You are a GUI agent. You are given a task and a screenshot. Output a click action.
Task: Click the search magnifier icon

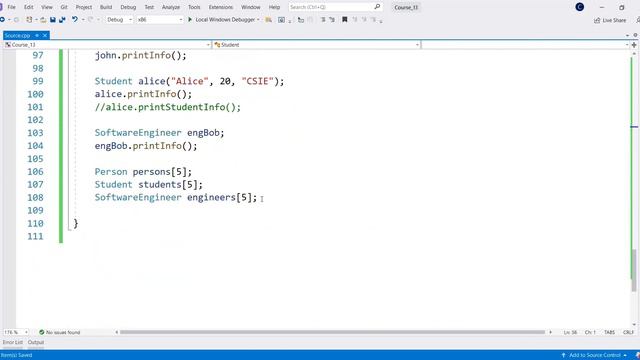[377, 7]
